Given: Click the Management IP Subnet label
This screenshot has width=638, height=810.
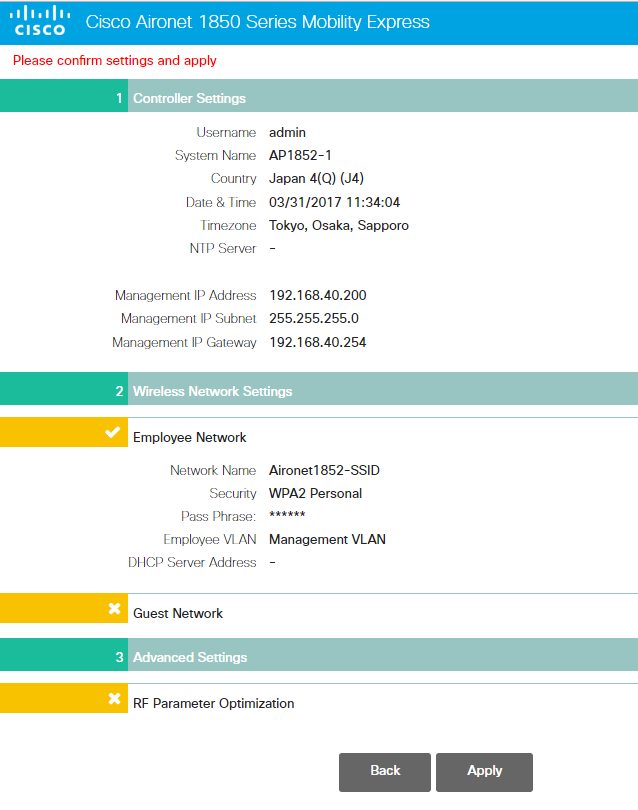Looking at the screenshot, I should pyautogui.click(x=189, y=318).
